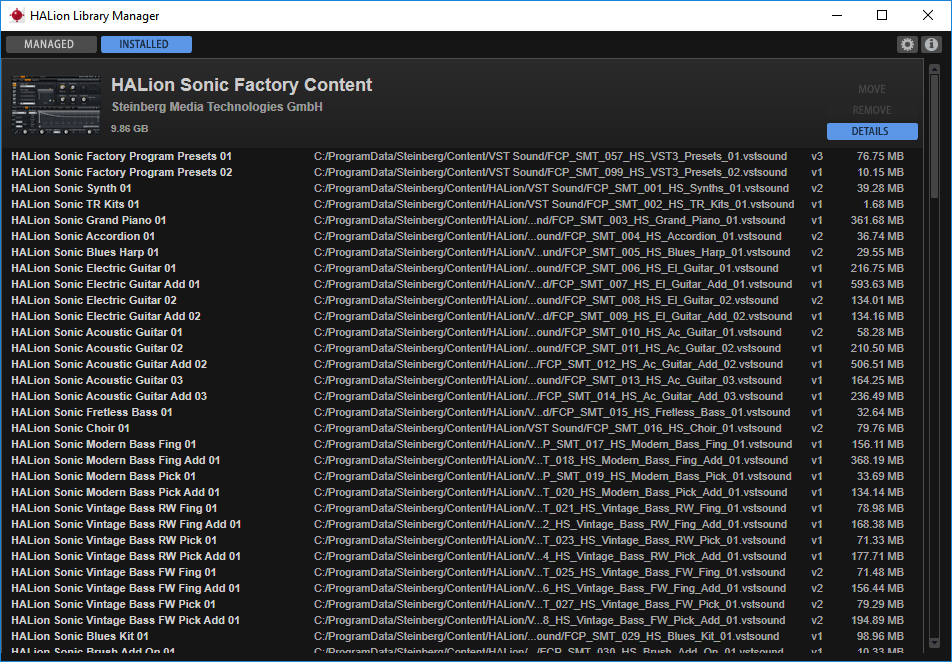
Task: Click the scrollbar up arrow
Action: tap(934, 68)
